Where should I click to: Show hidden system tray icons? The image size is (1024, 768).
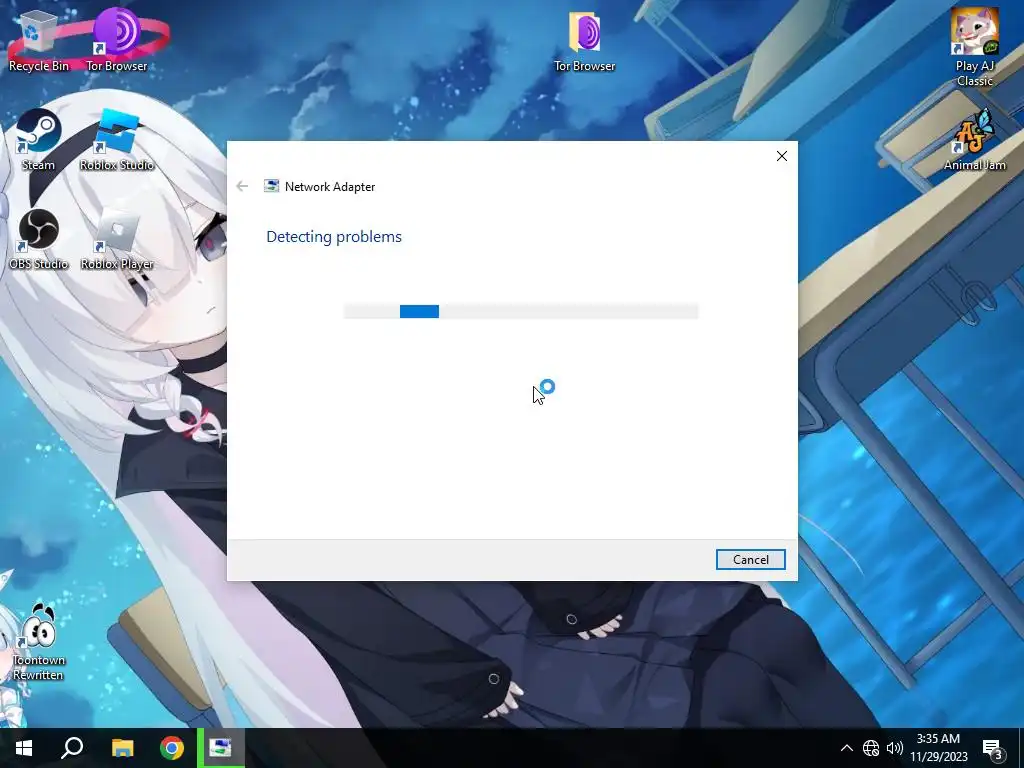pos(846,748)
